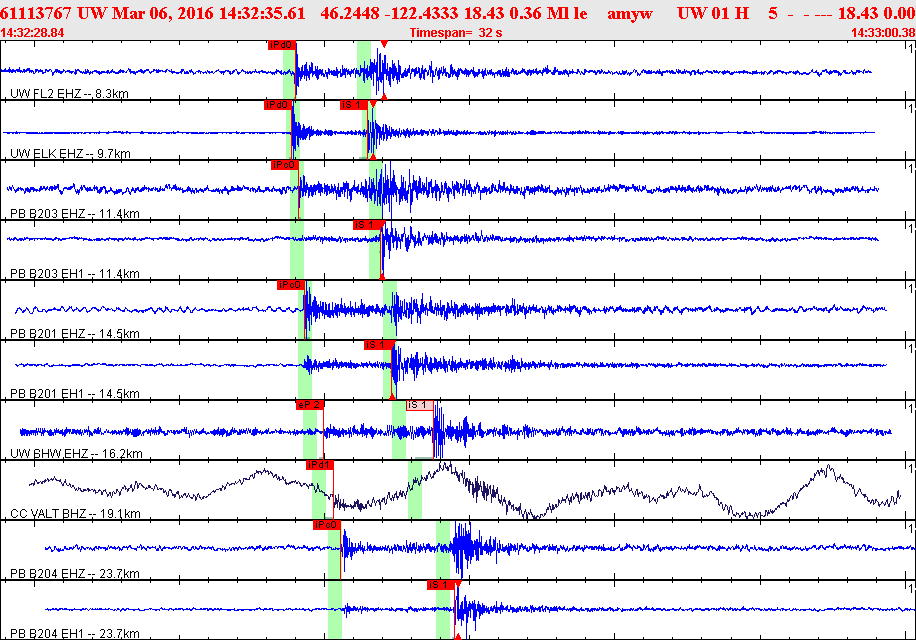Select the UW FL2 EHZ channel label
This screenshot has height=640, width=916.
point(70,93)
